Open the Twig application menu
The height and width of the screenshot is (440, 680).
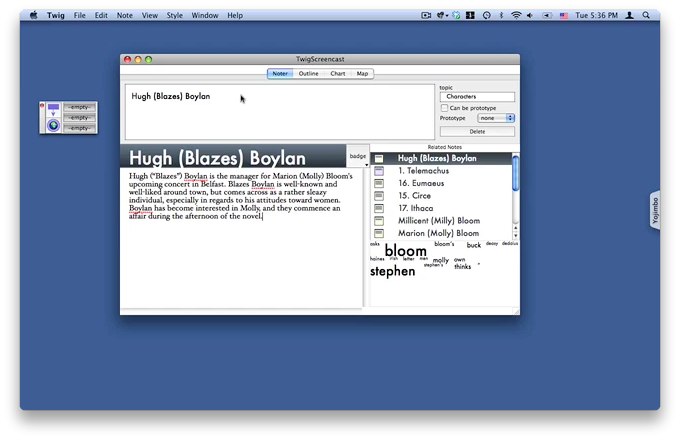coord(56,15)
